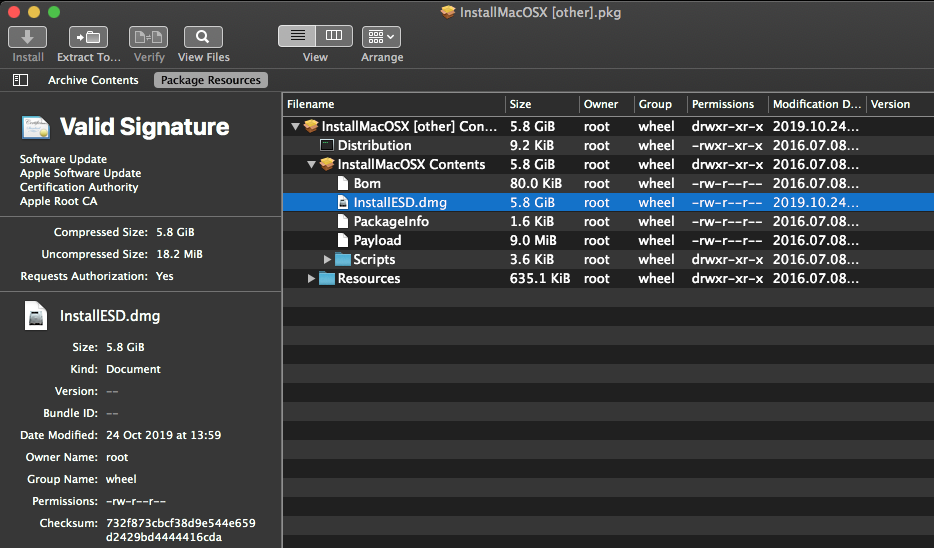The height and width of the screenshot is (548, 934).
Task: Click the Payload file icon
Action: tap(343, 241)
